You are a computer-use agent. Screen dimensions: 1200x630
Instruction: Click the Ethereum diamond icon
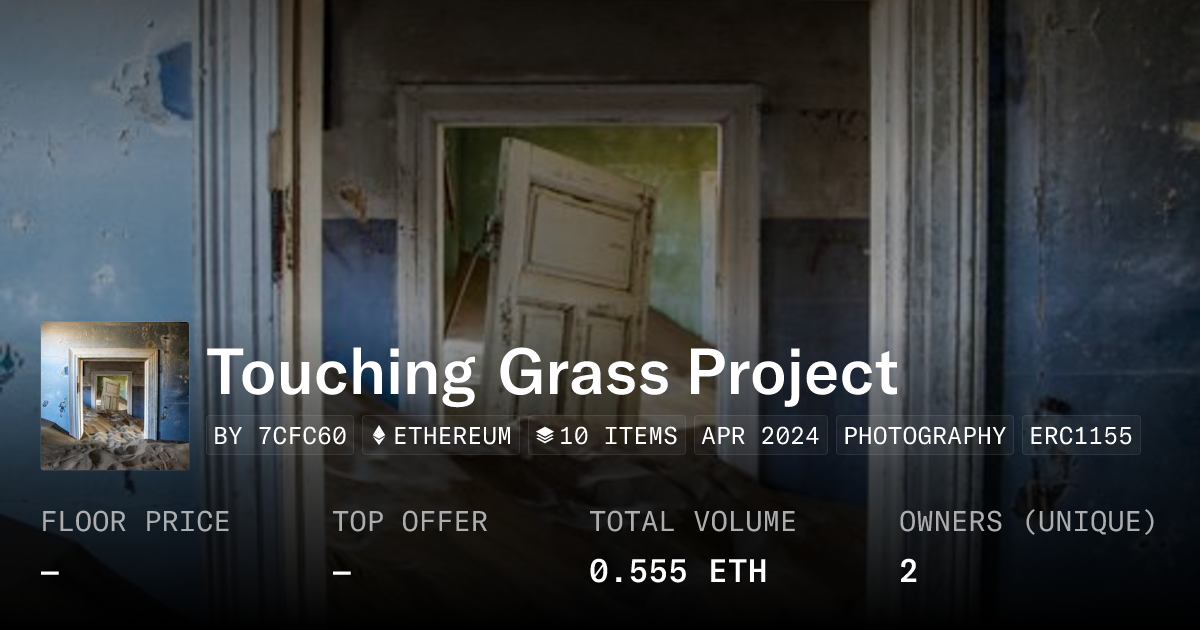coord(379,436)
